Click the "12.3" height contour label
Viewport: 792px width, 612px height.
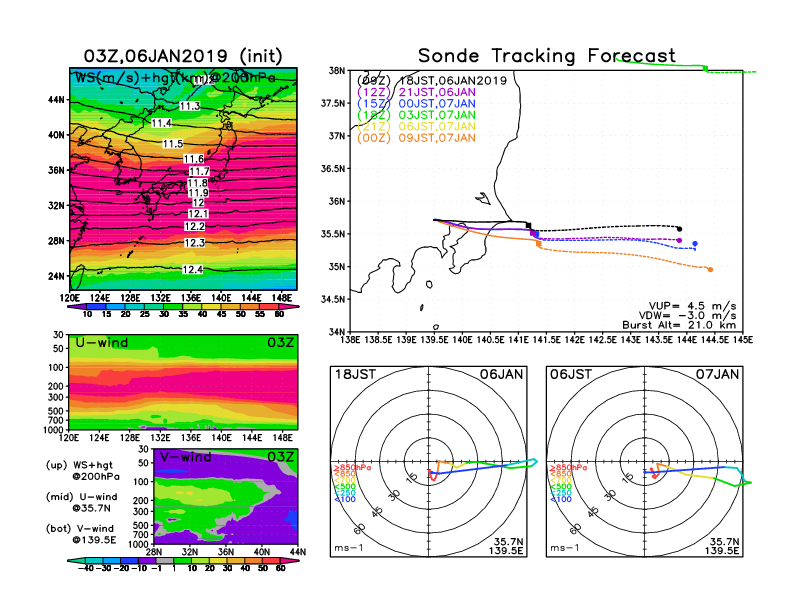coord(194,243)
